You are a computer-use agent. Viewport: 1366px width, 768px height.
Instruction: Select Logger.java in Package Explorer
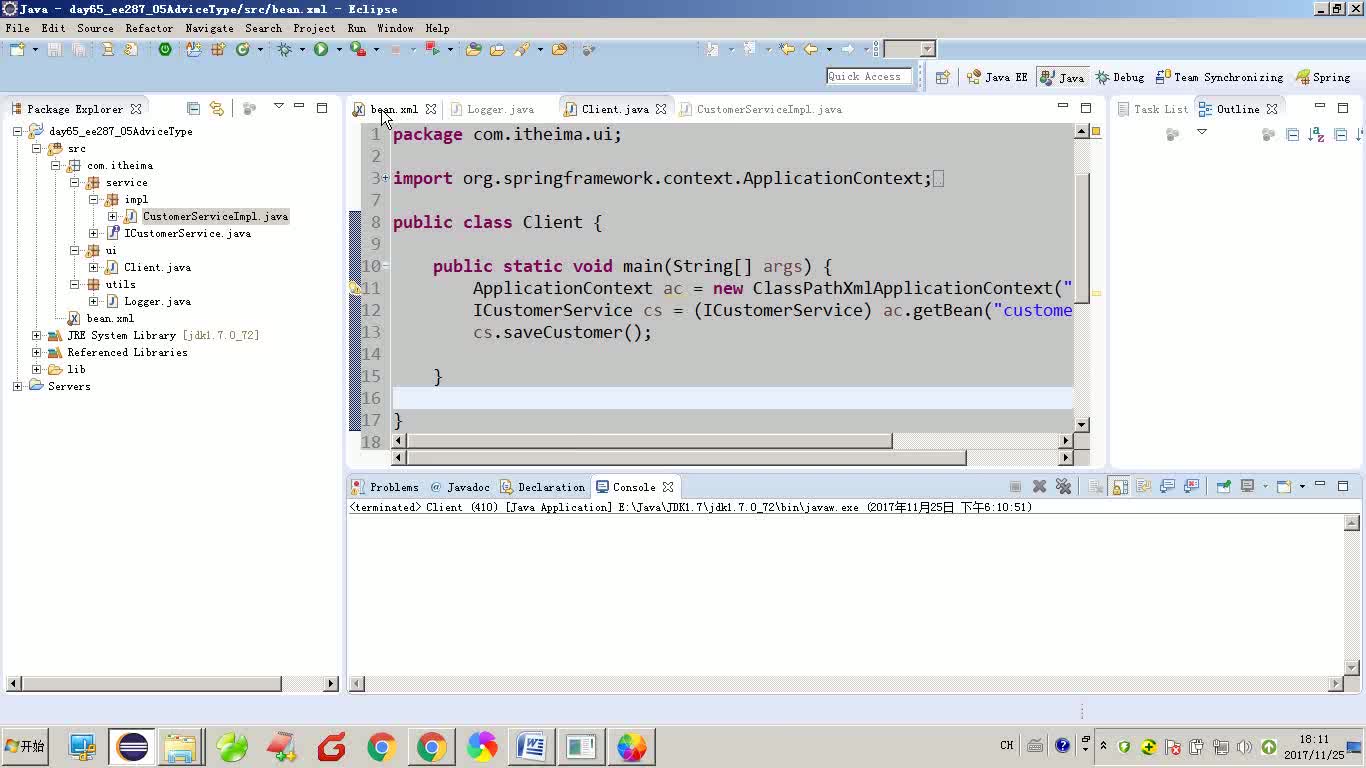pos(157,301)
